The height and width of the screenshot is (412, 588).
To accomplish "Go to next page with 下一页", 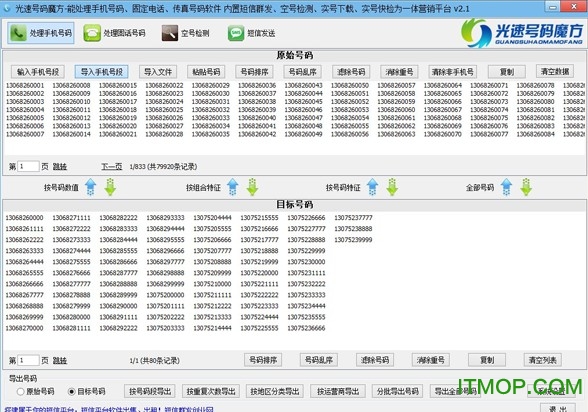I will (x=111, y=166).
